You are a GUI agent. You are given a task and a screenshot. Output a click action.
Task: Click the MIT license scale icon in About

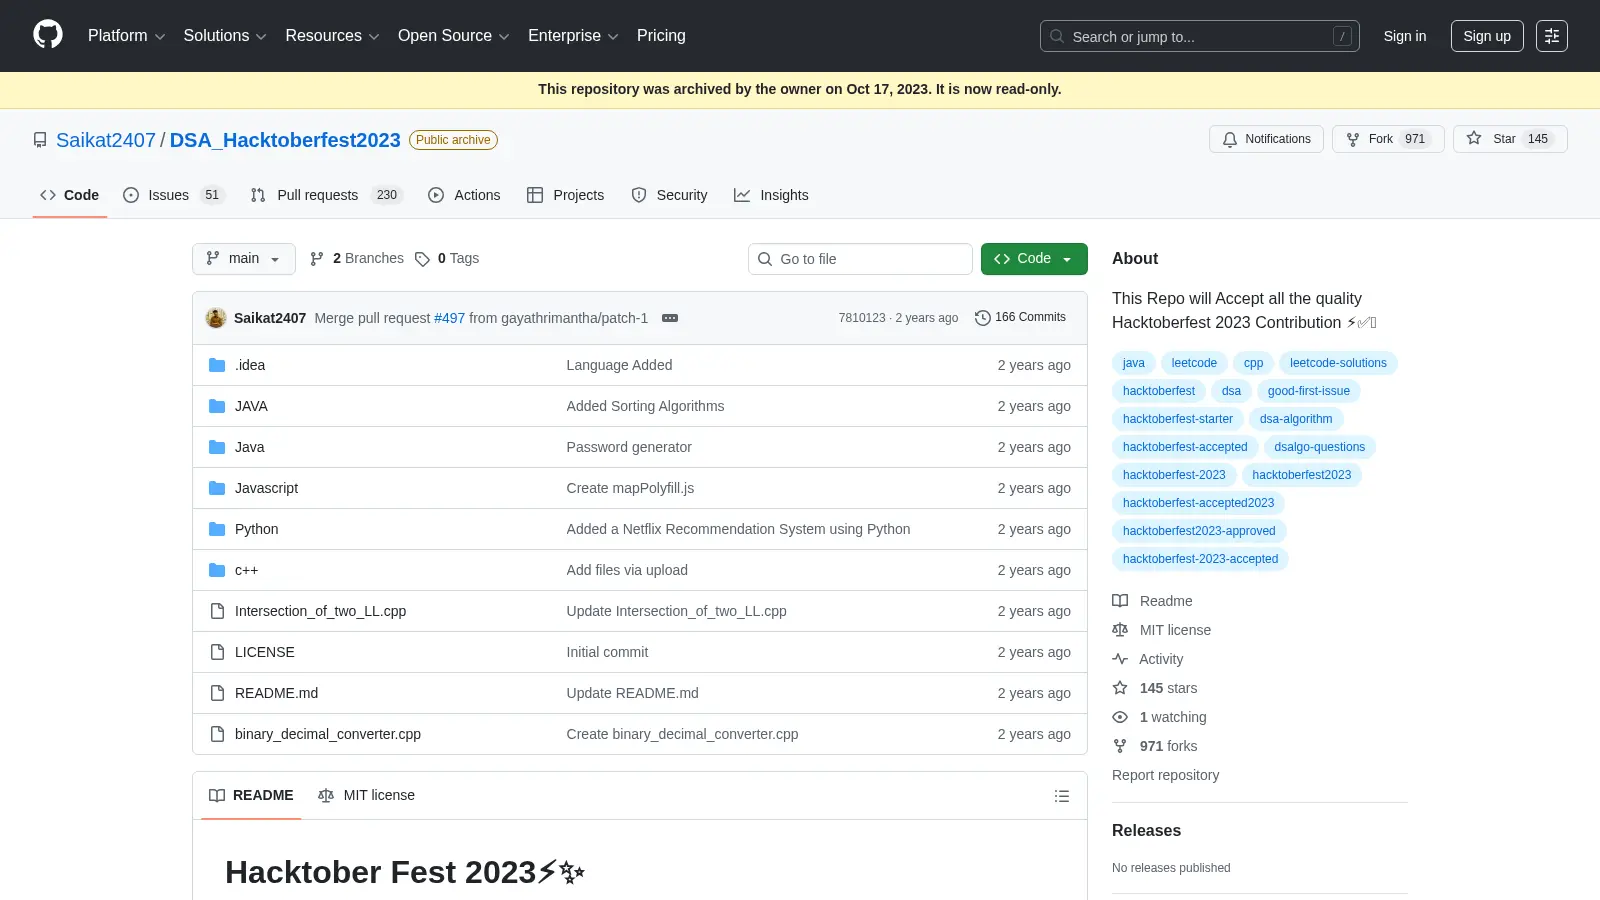[x=1120, y=630]
